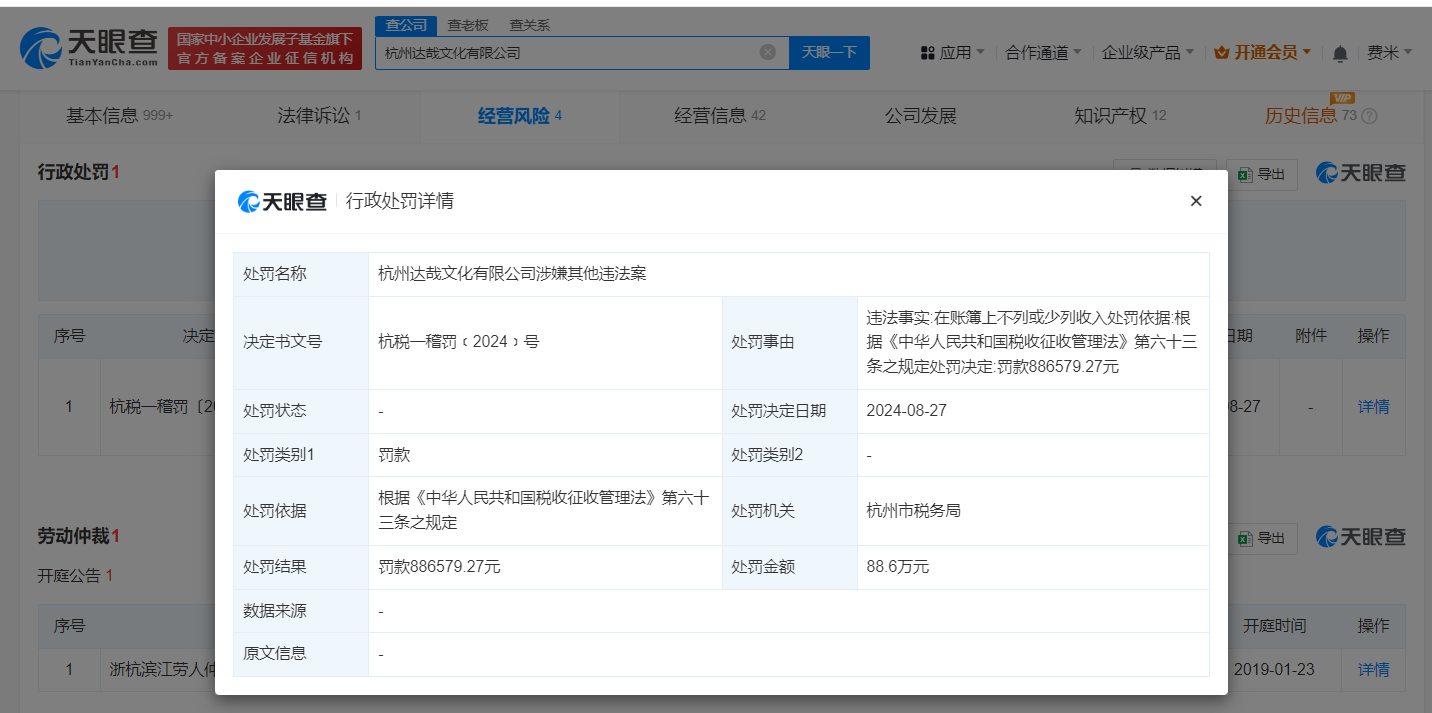Click the 天眼查 logo inside the modal header

(283, 200)
